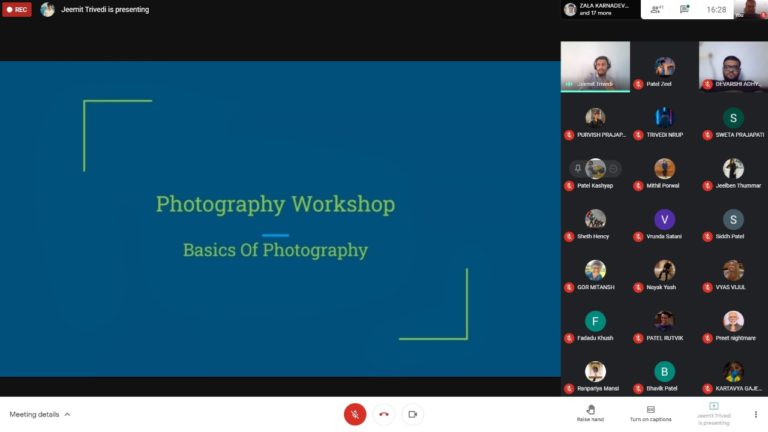Image resolution: width=768 pixels, height=432 pixels.
Task: Click Mithil Porwal avatar
Action: 665,168
